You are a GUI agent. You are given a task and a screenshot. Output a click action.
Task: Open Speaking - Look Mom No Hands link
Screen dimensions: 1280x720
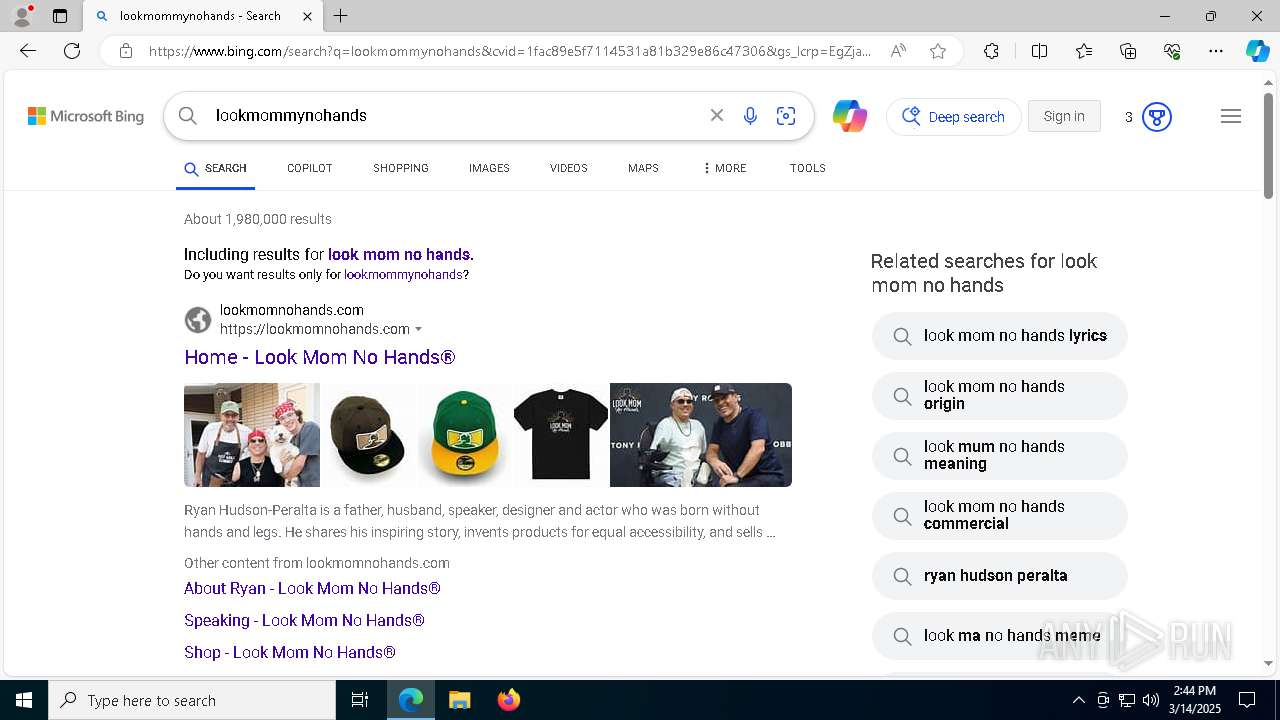(304, 620)
